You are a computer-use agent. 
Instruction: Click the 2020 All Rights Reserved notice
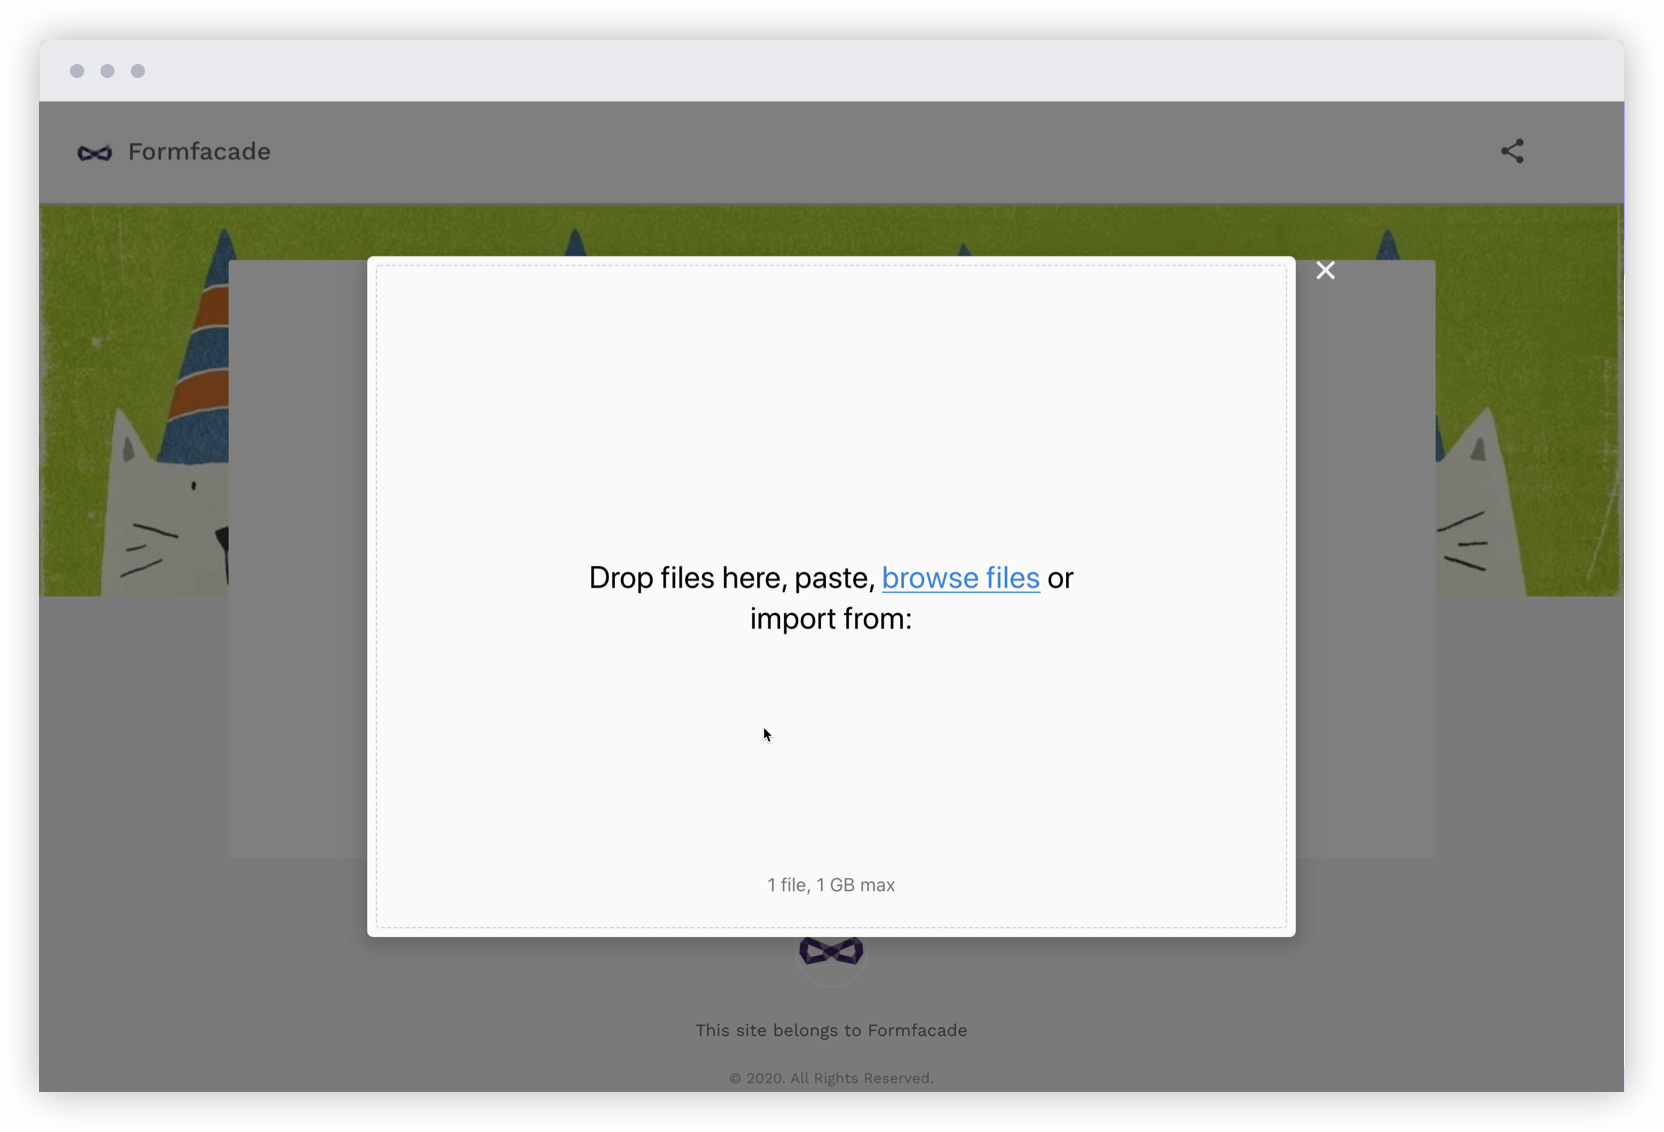pos(831,1078)
